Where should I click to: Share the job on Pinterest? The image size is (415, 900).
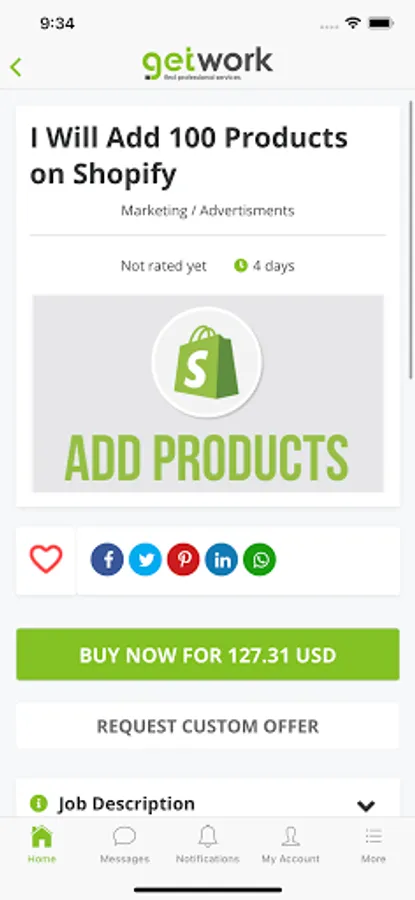click(x=183, y=560)
